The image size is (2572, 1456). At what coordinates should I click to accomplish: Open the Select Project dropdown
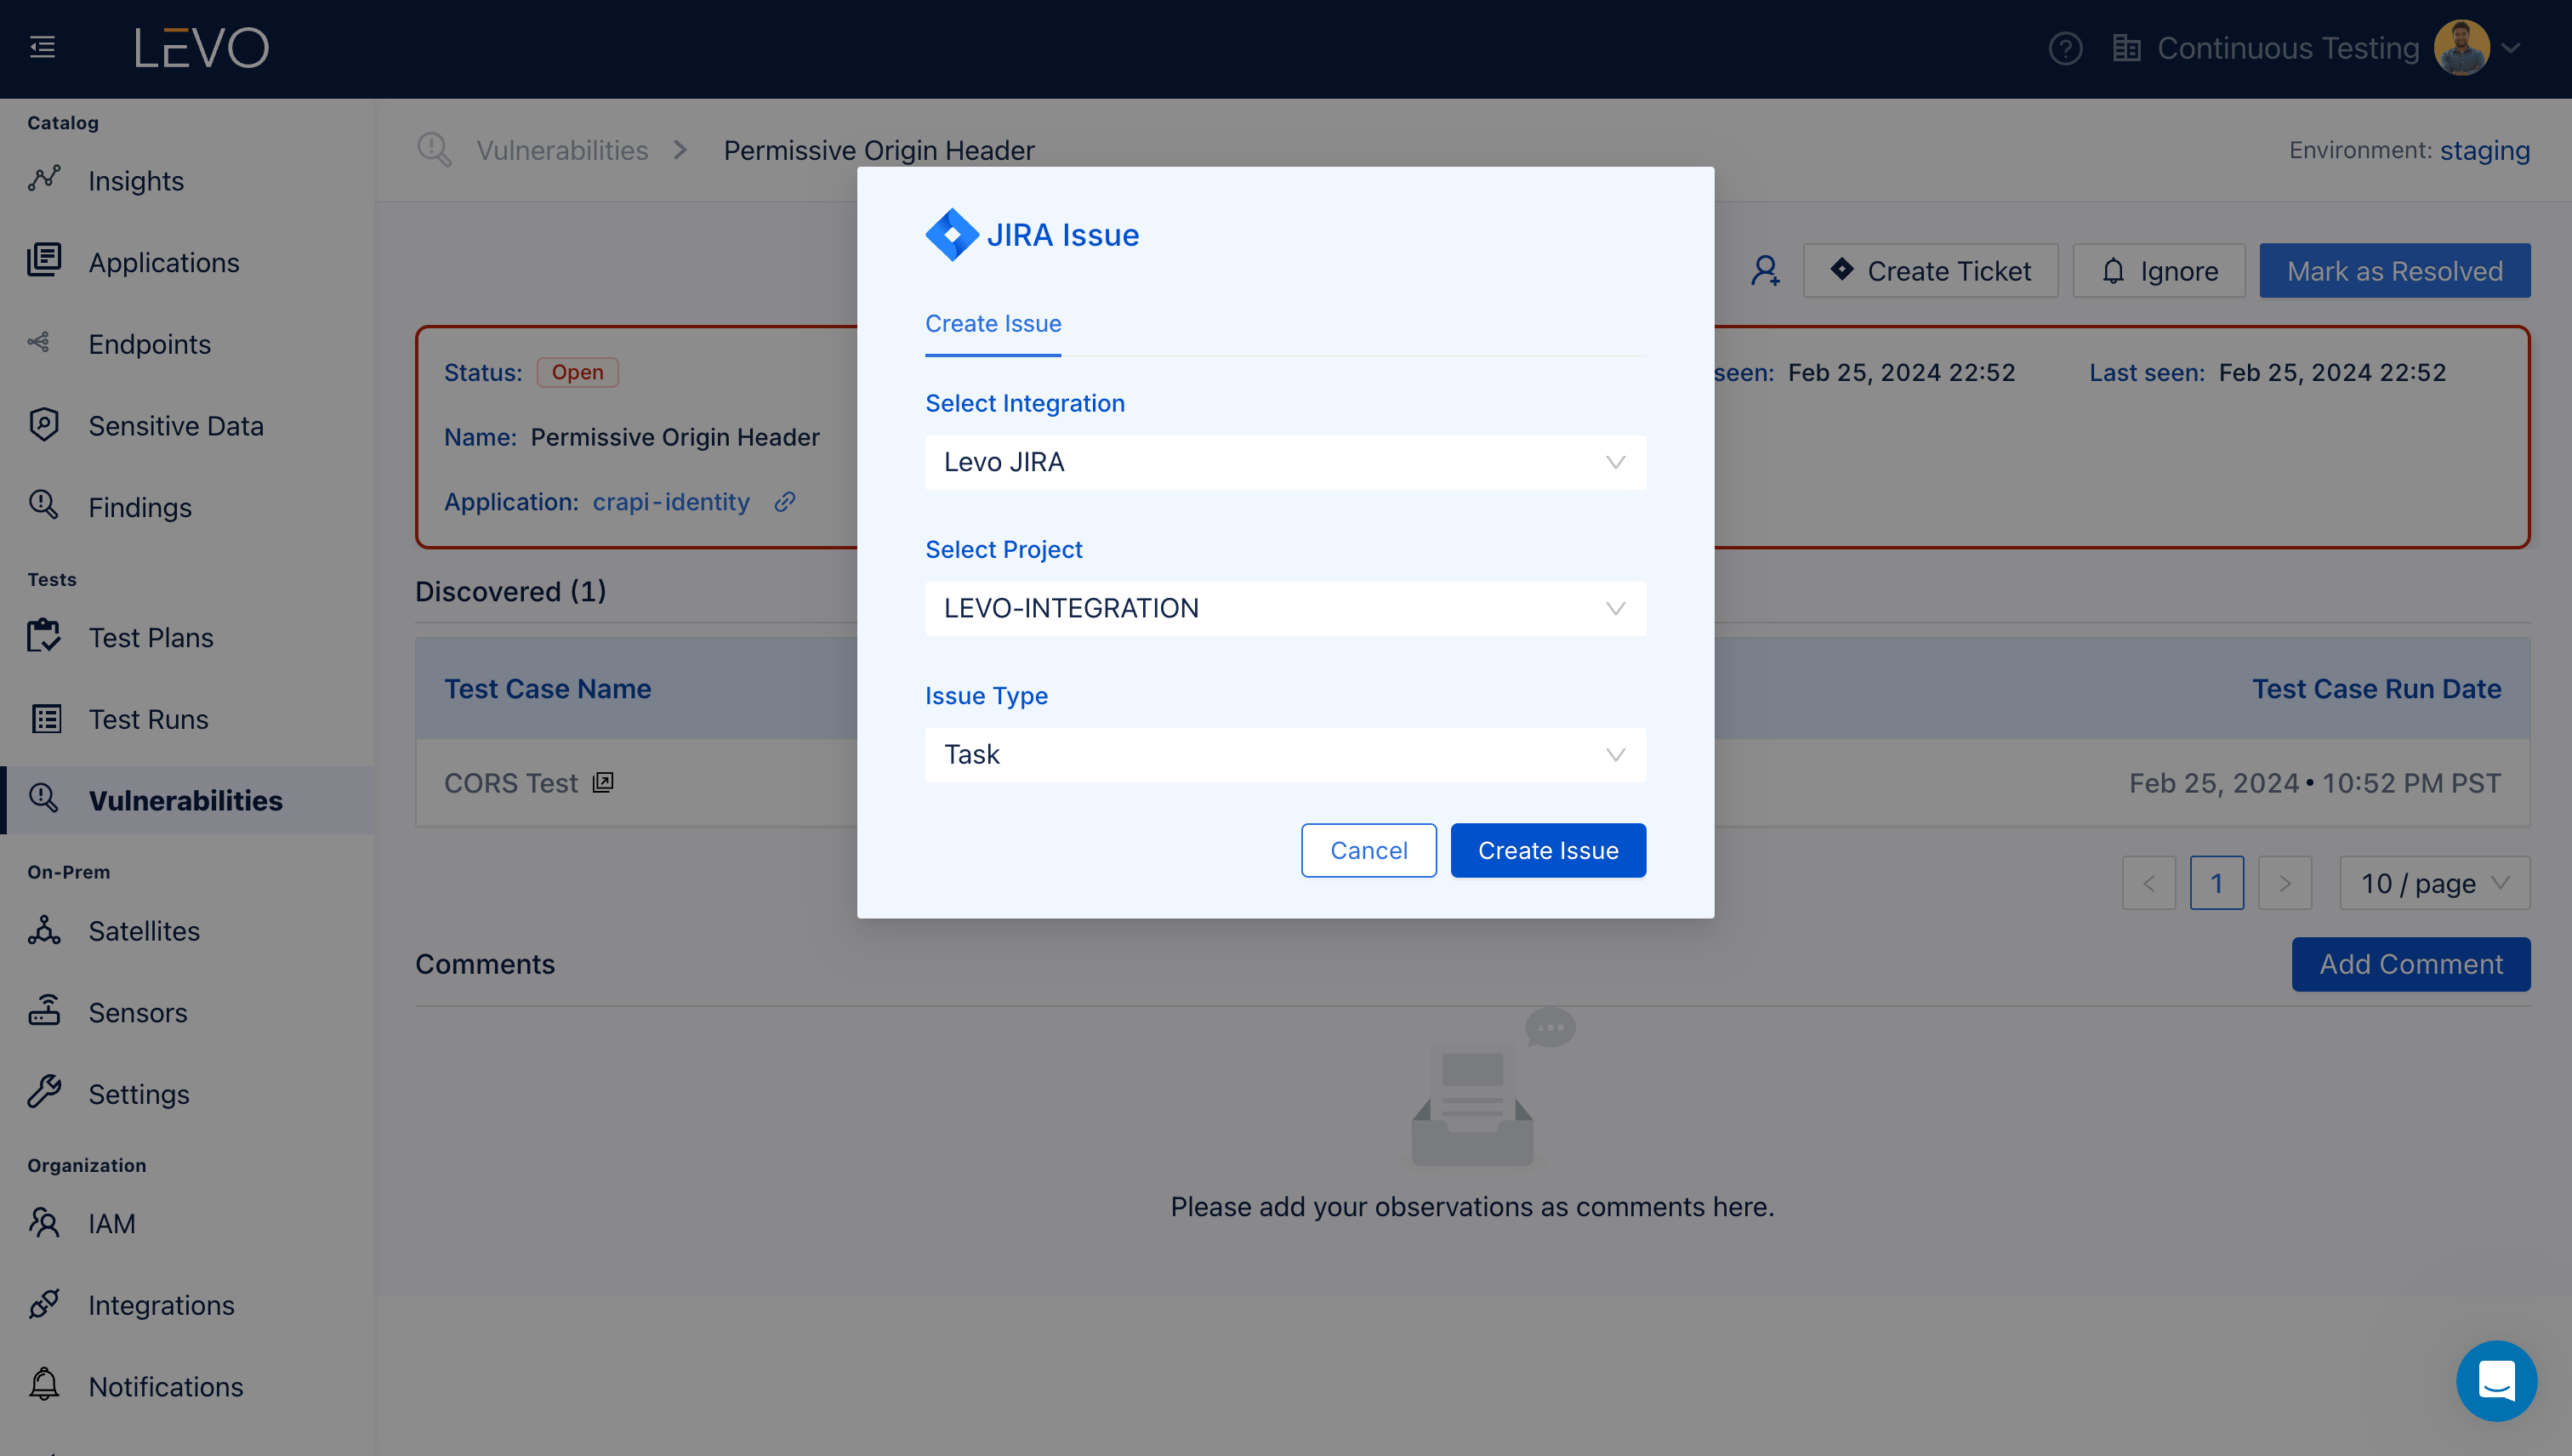tap(1285, 608)
